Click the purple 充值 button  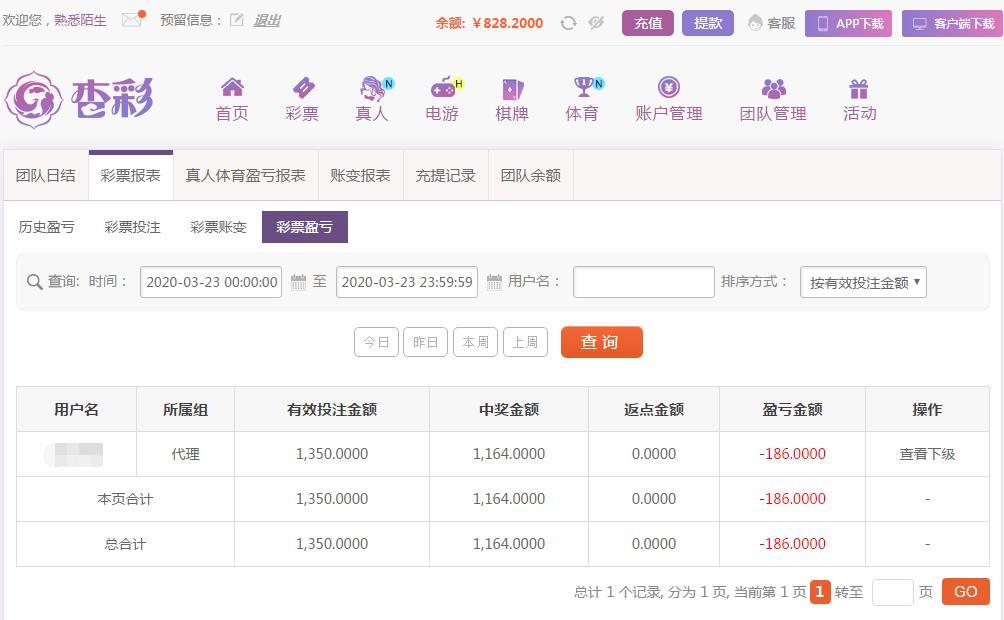tap(648, 23)
